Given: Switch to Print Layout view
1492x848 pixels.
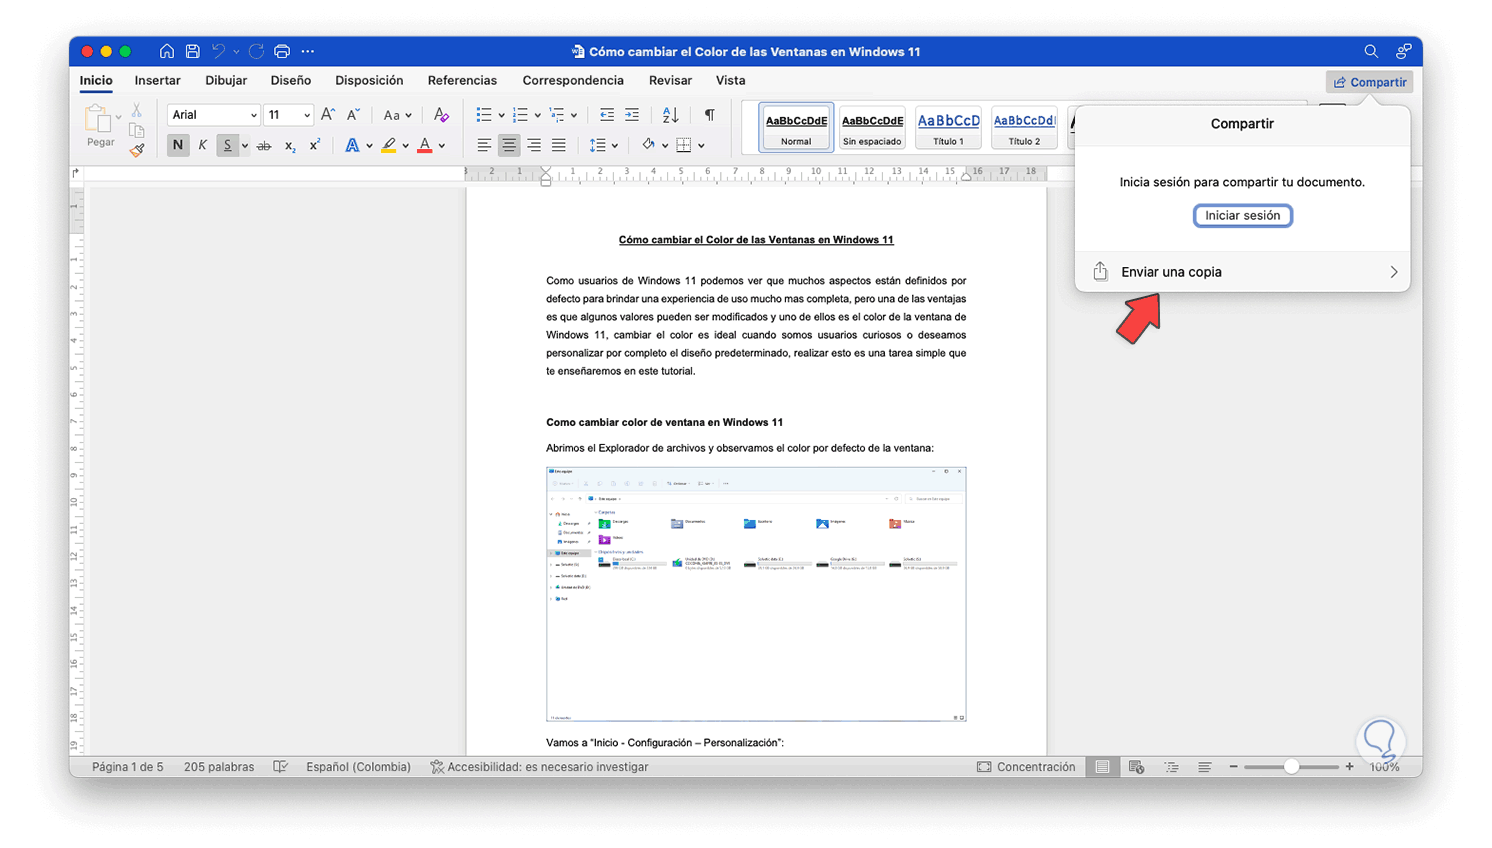Looking at the screenshot, I should click(1102, 767).
